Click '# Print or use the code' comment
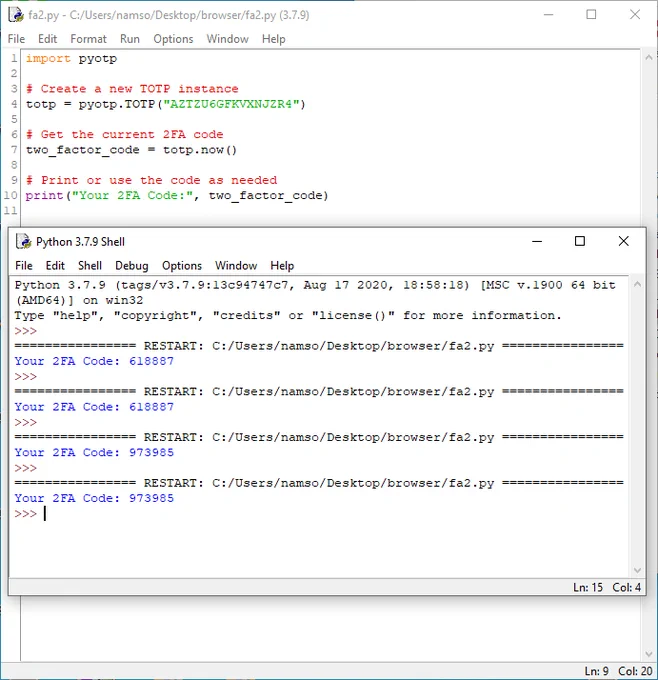658x680 pixels. tap(151, 180)
